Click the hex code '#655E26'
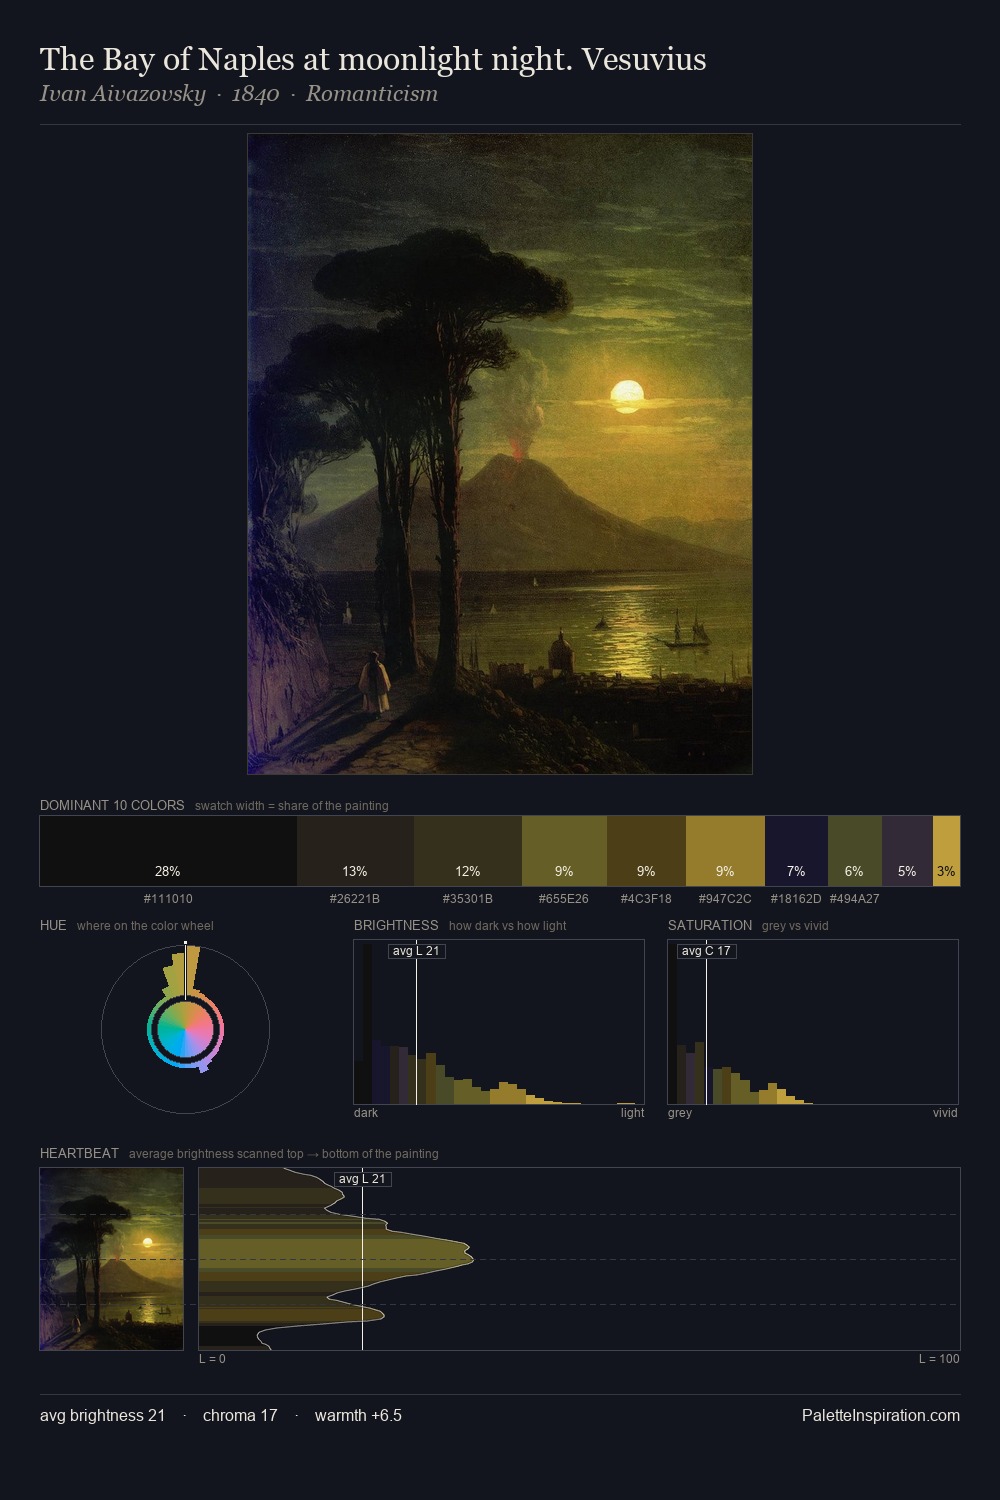This screenshot has height=1500, width=1000. (x=564, y=899)
